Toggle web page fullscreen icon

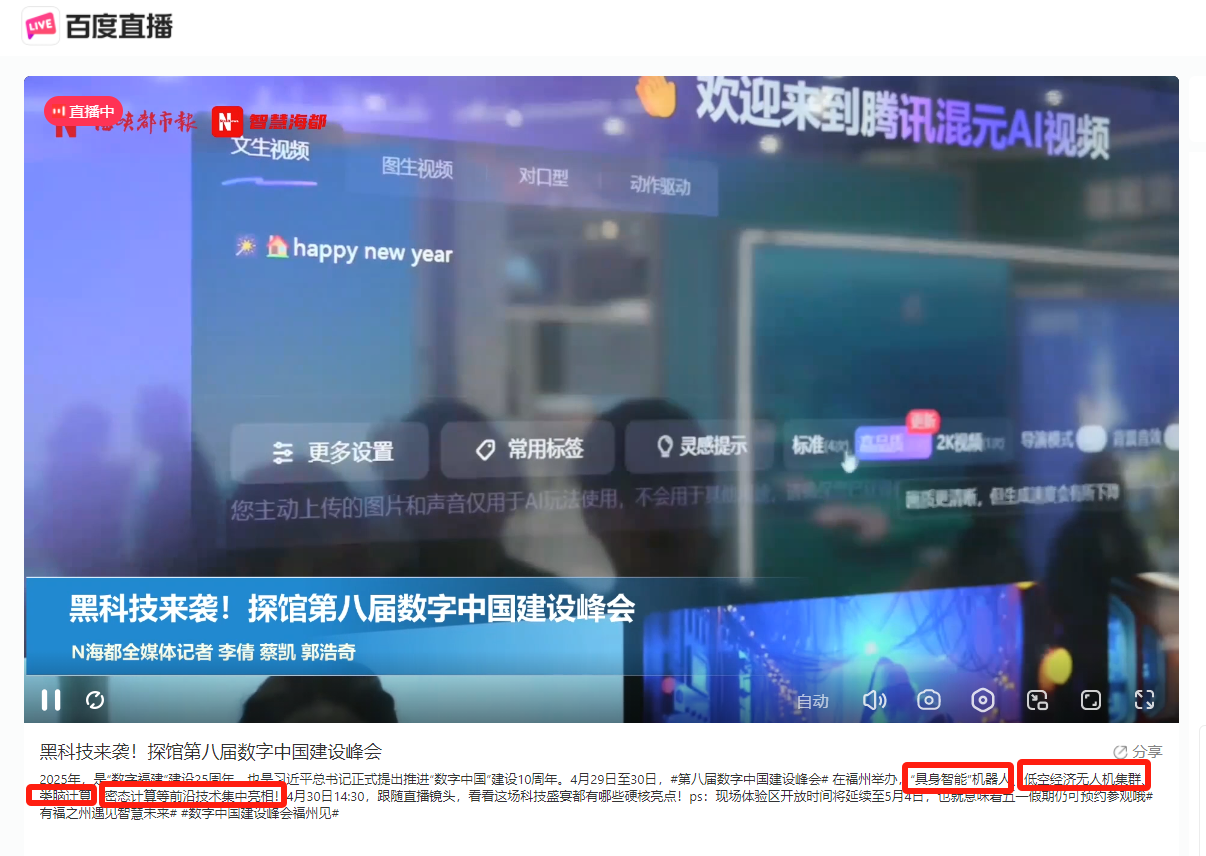pyautogui.click(x=1091, y=700)
